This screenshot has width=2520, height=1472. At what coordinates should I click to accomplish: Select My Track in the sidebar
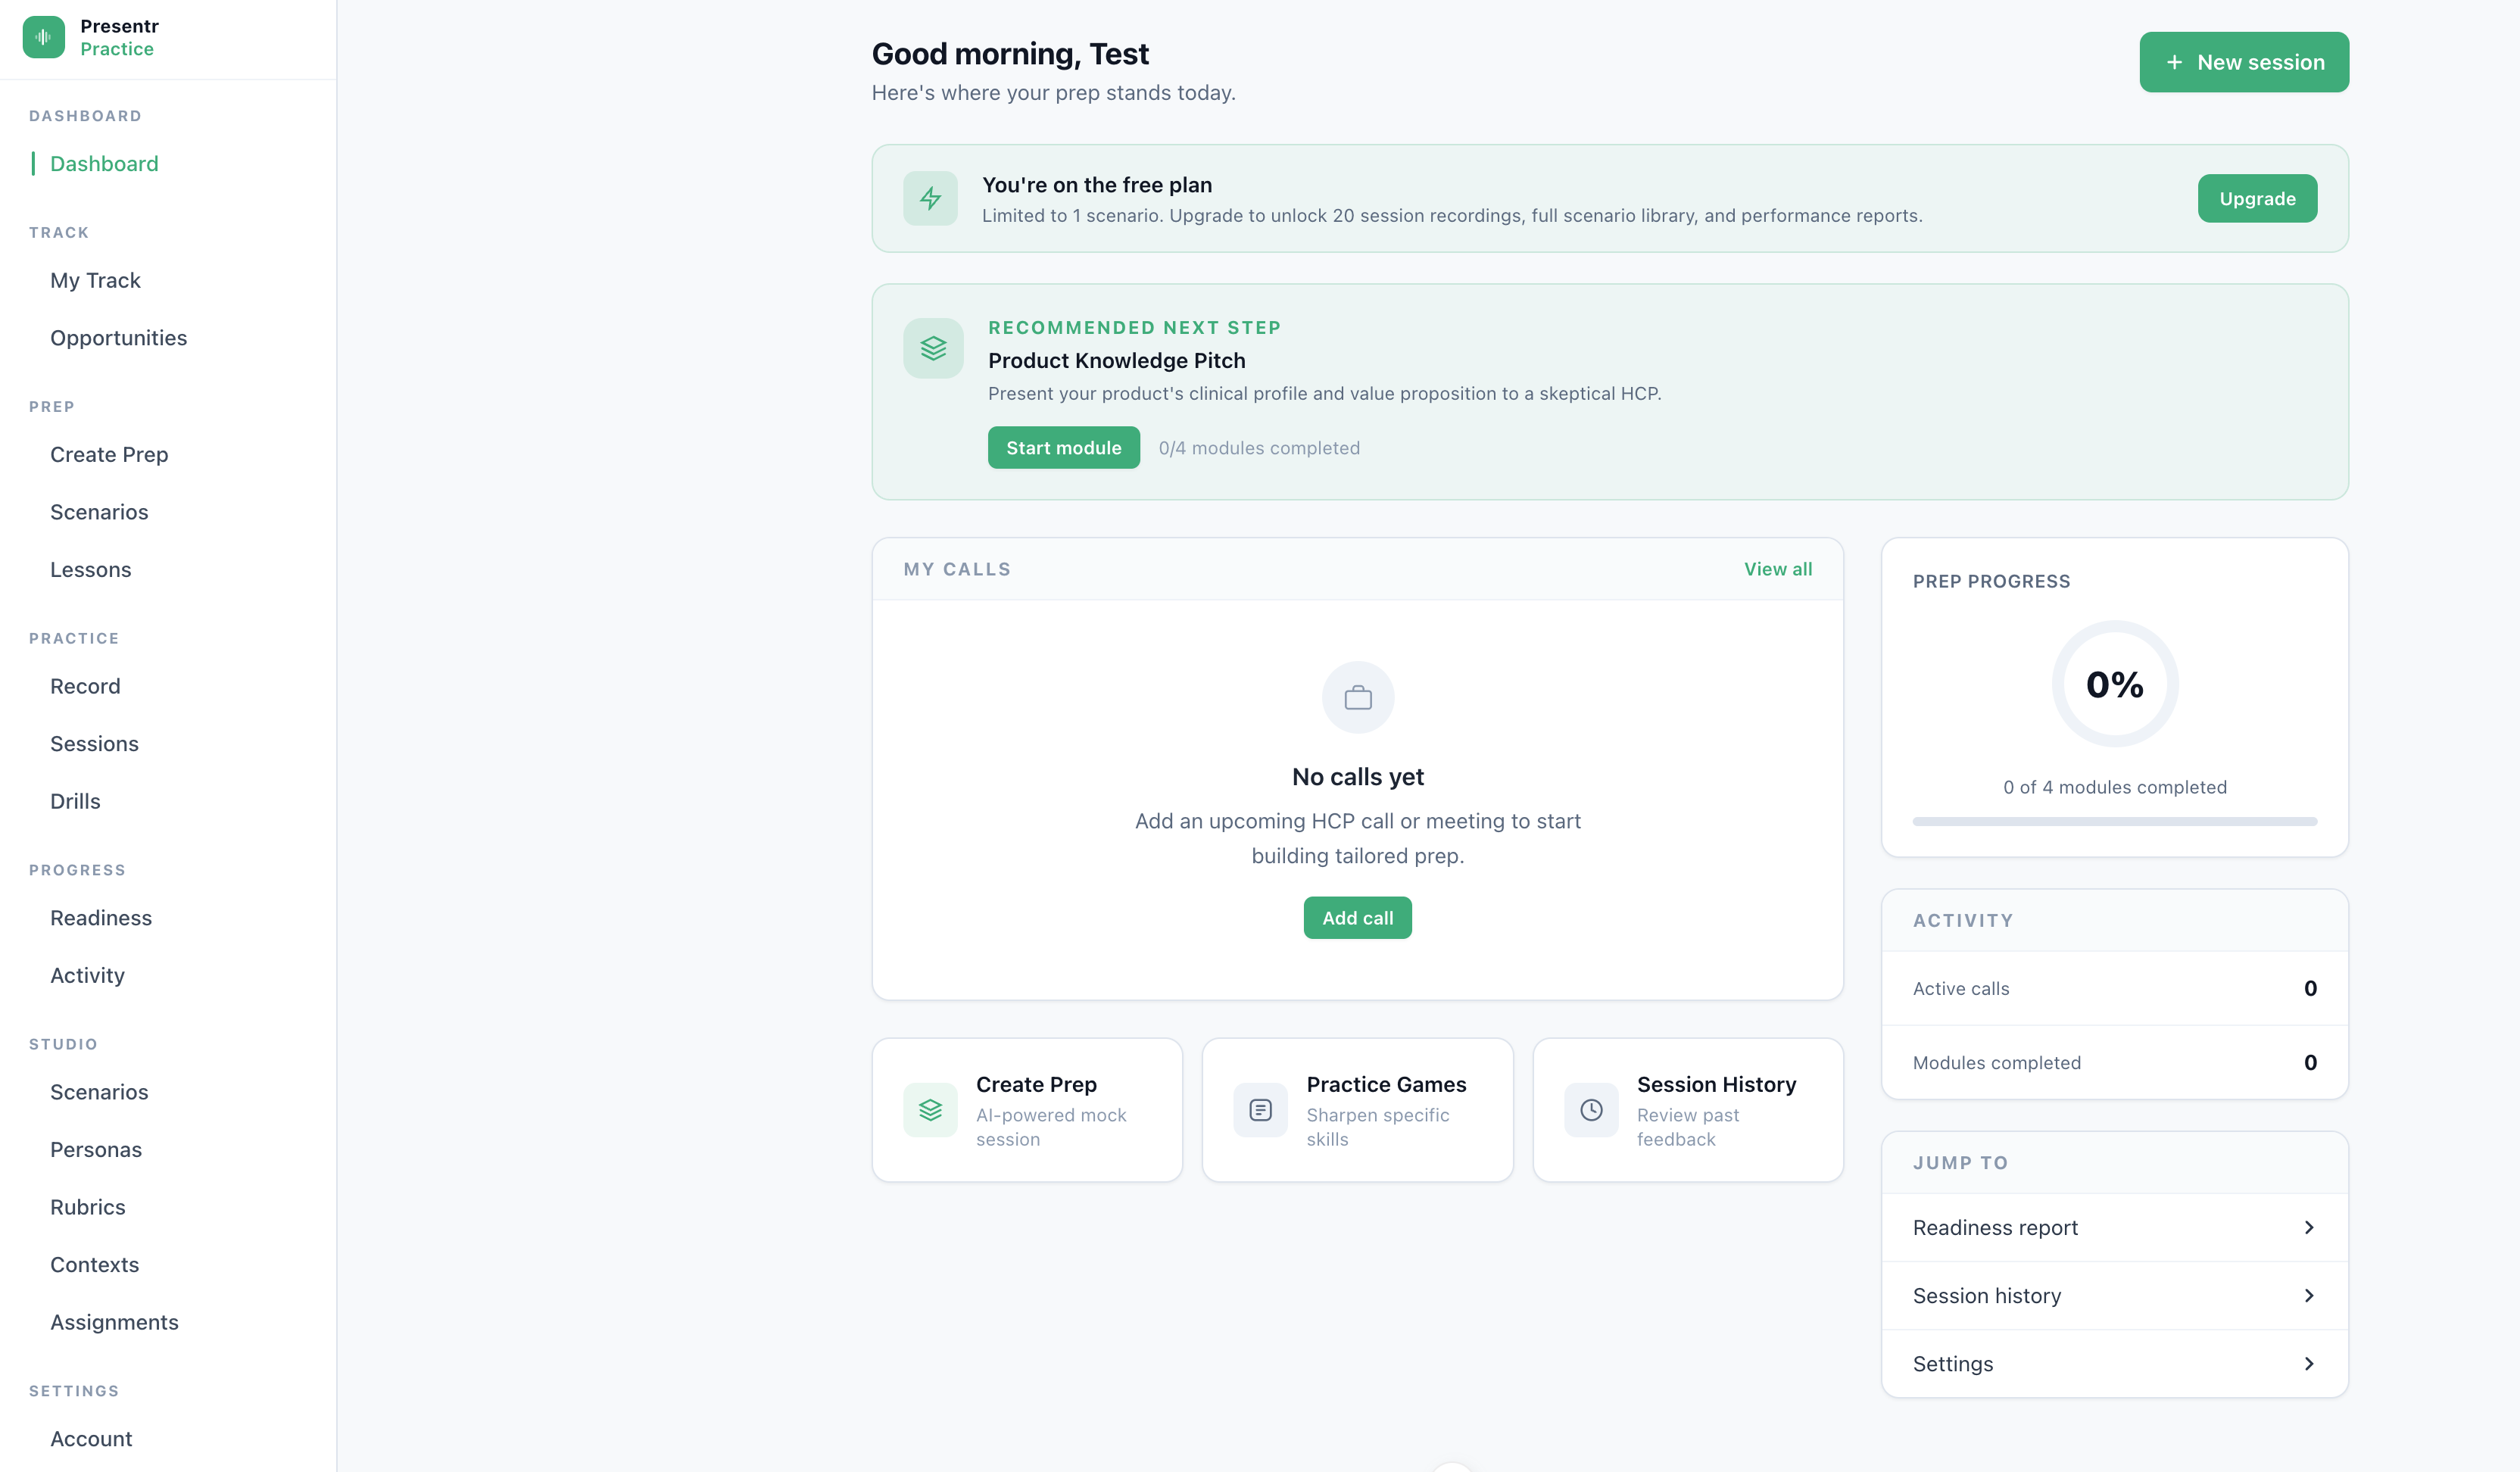click(x=95, y=280)
